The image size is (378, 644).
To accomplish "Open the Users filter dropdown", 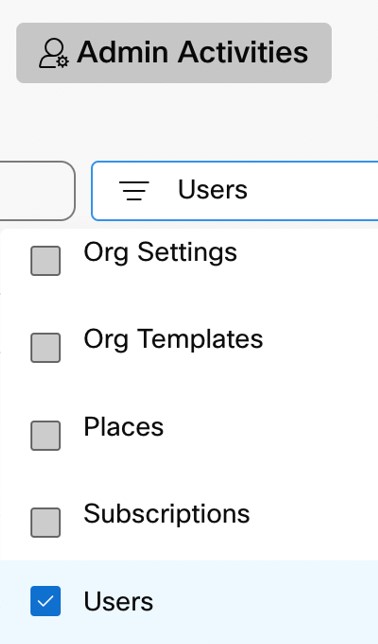I will [235, 191].
